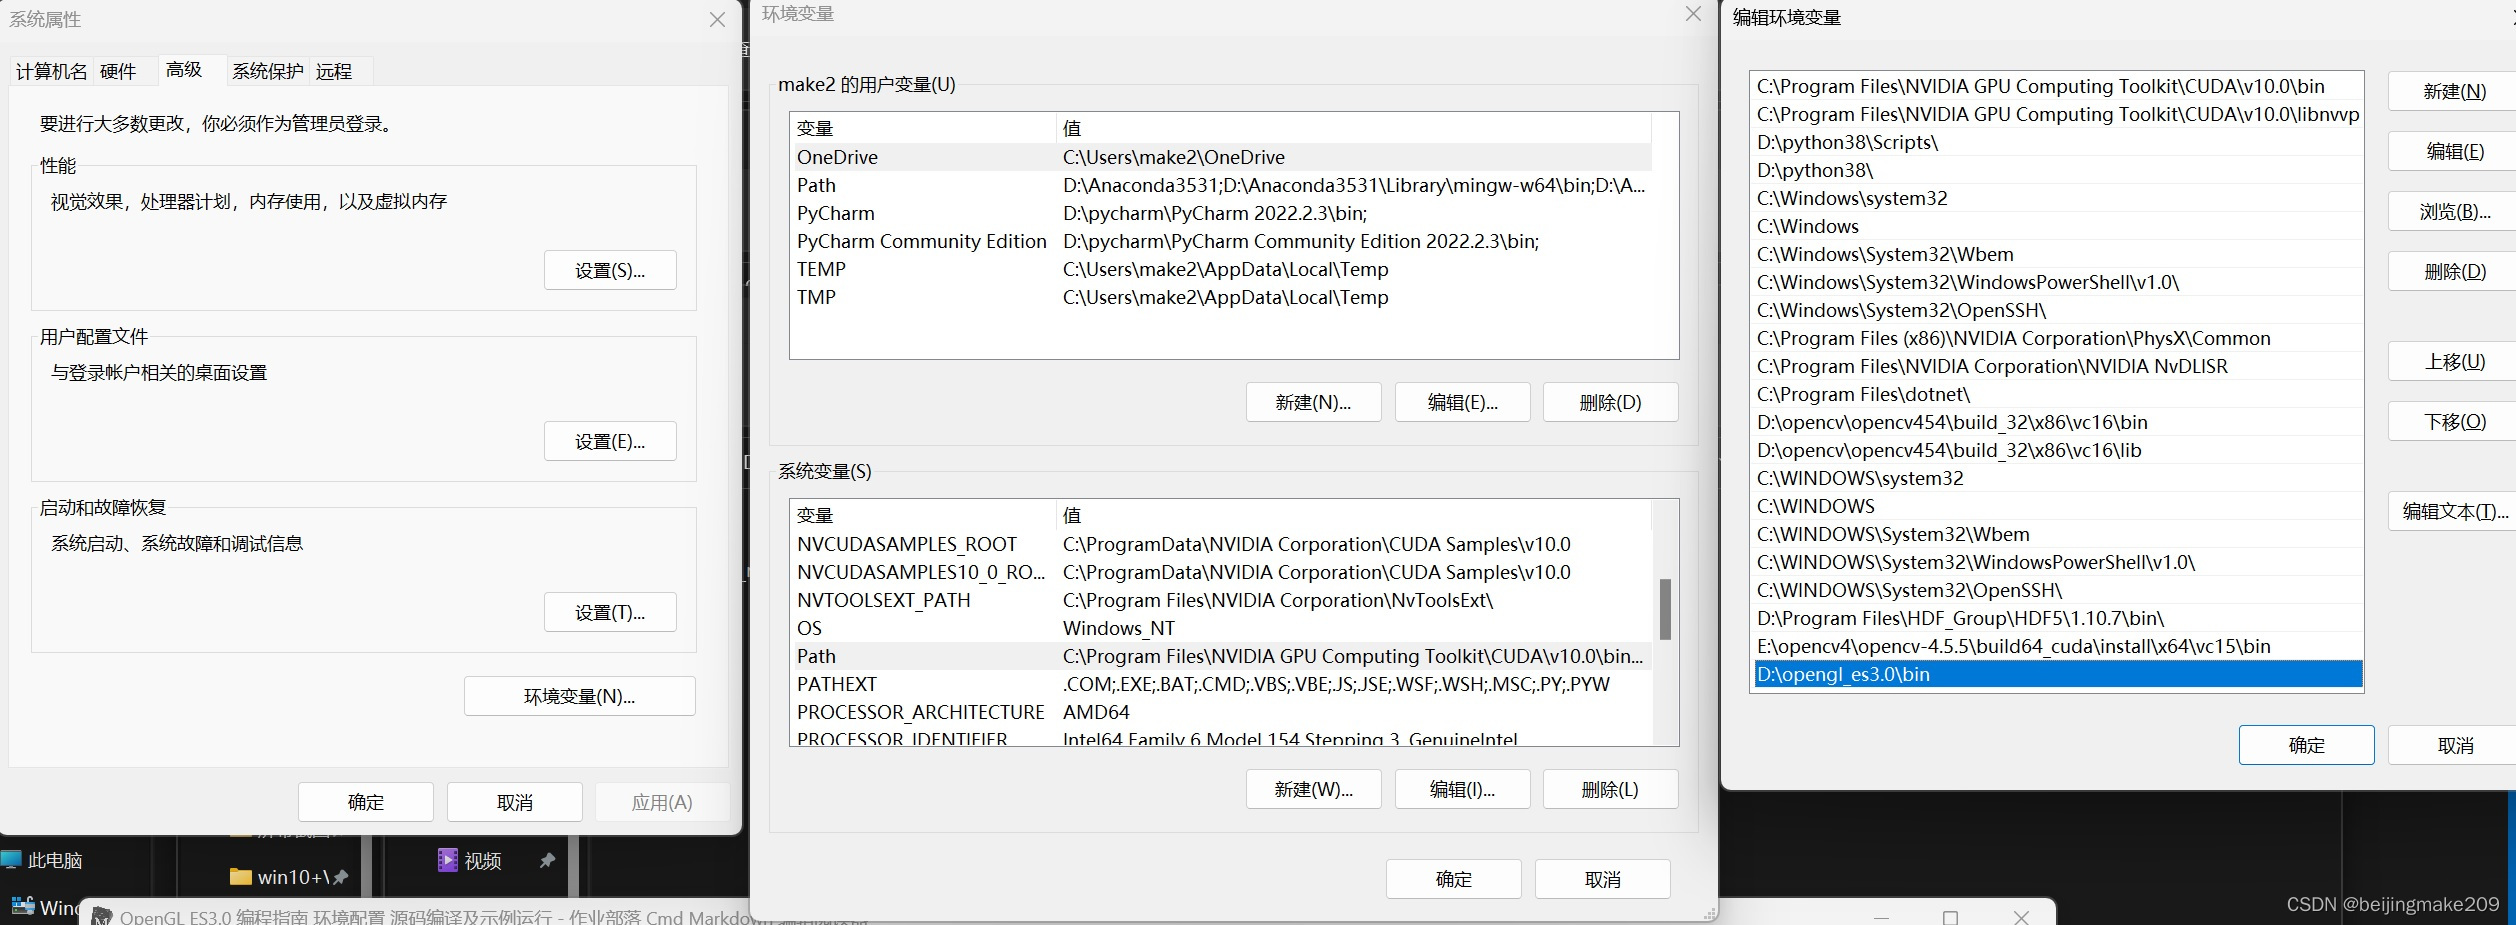Open user profile 设置(E)... button
2516x925 pixels.
point(610,441)
